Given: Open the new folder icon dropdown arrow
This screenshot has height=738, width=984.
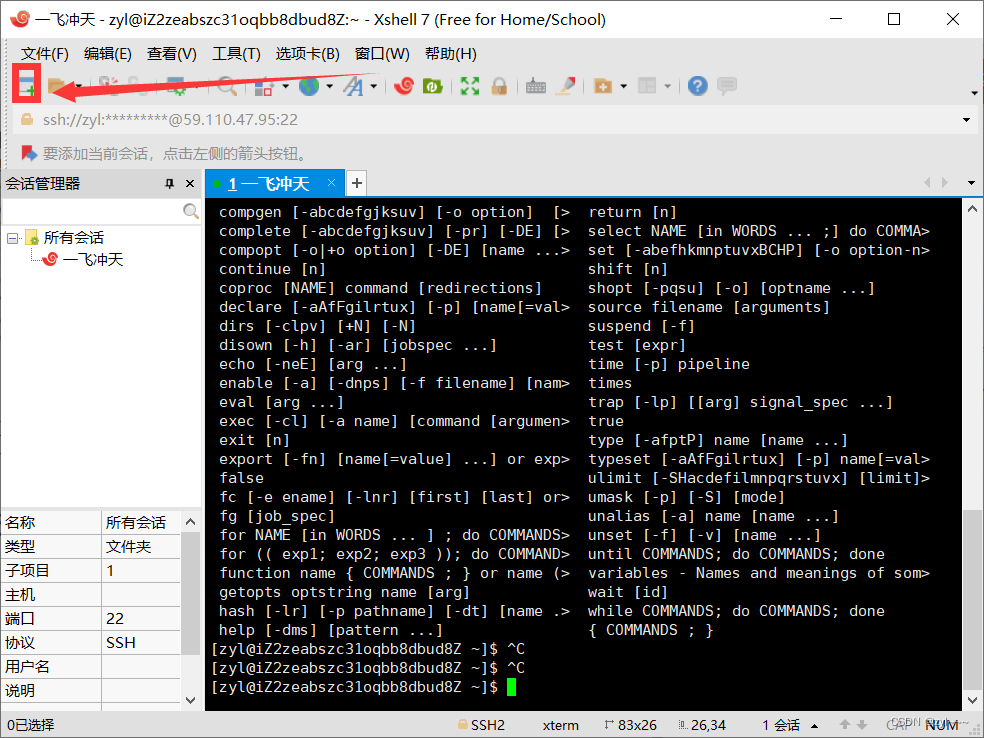Looking at the screenshot, I should click(x=623, y=86).
